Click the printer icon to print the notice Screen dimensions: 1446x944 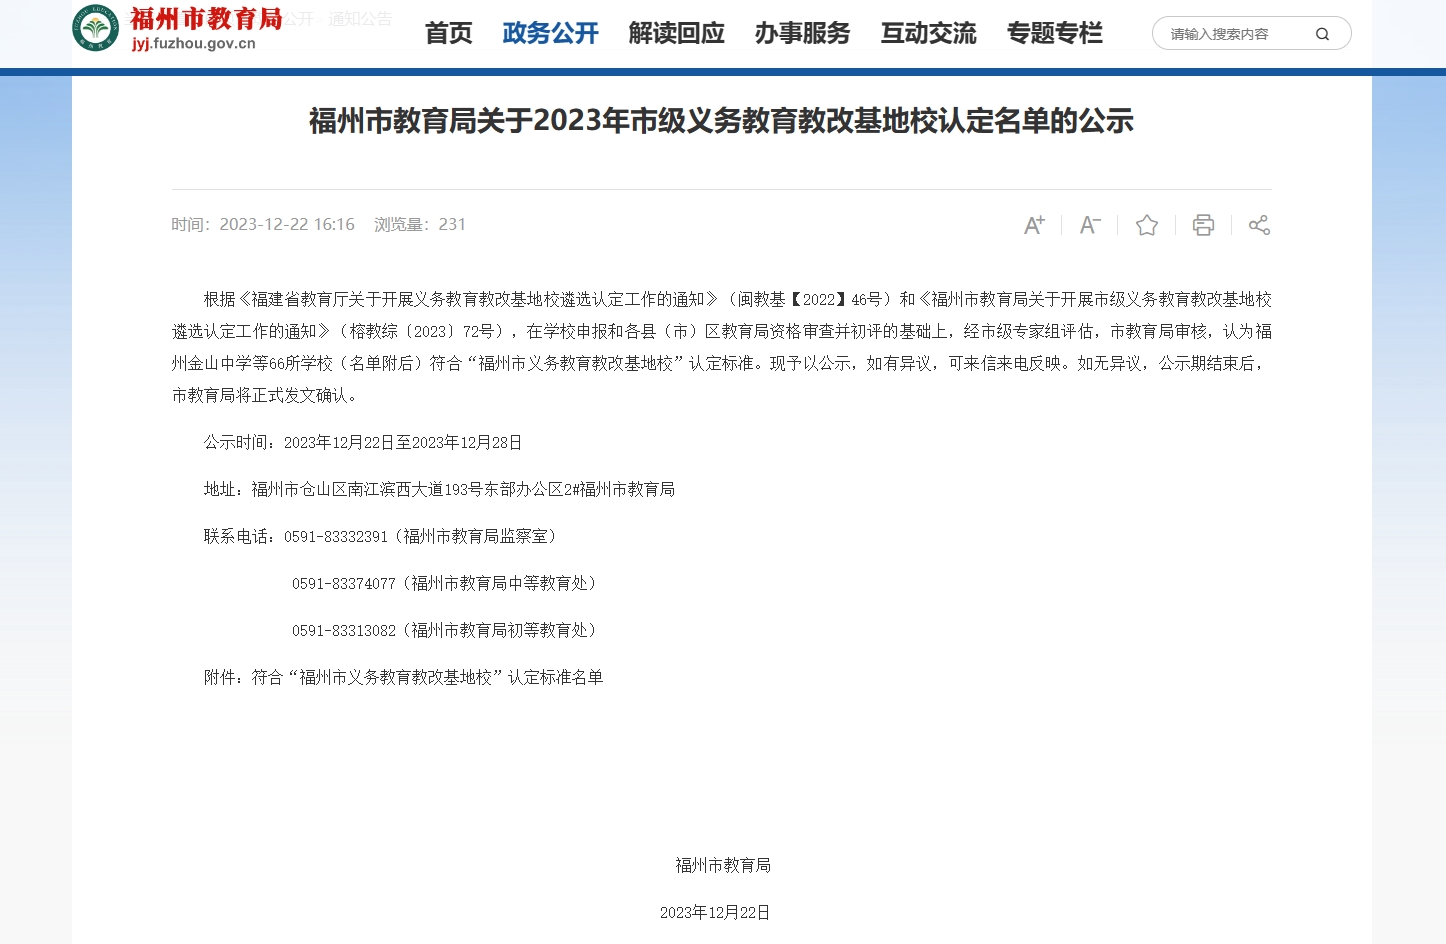click(x=1202, y=225)
